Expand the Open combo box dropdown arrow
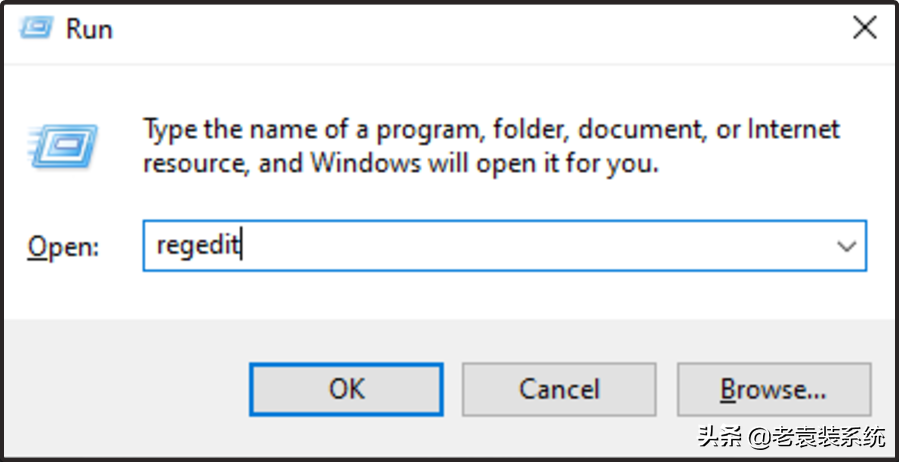The width and height of the screenshot is (899, 462). pos(846,246)
